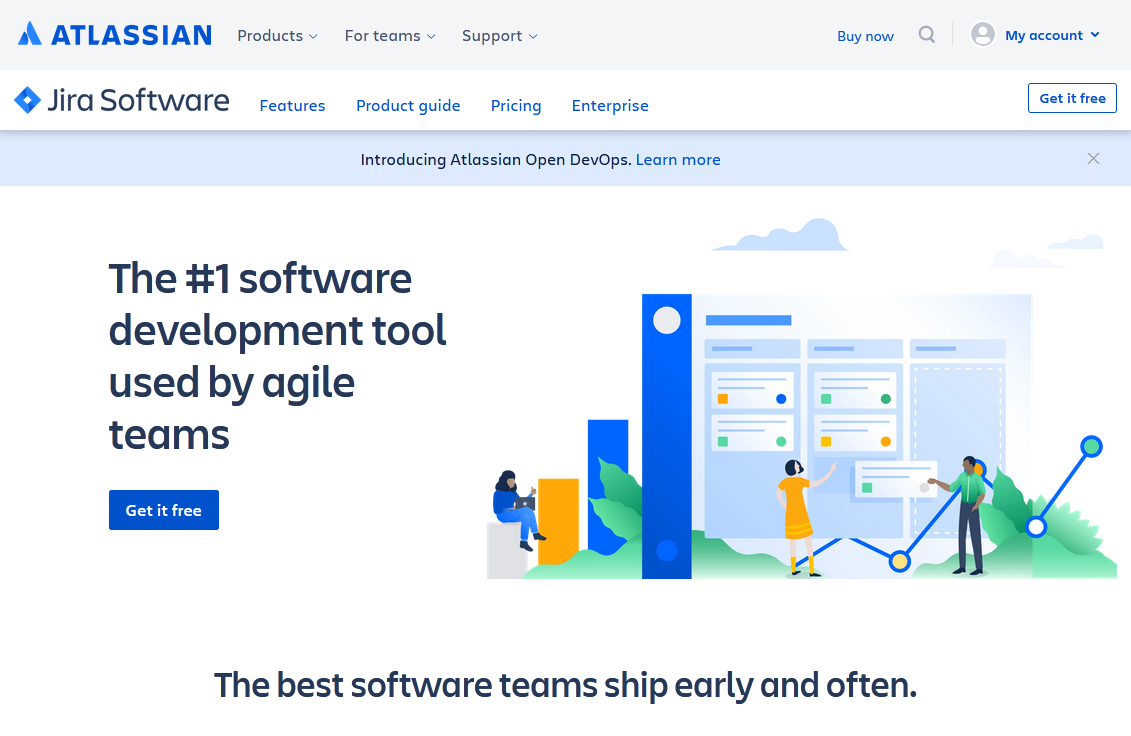The width and height of the screenshot is (1131, 736).
Task: Click the Buy now link
Action: 866,36
